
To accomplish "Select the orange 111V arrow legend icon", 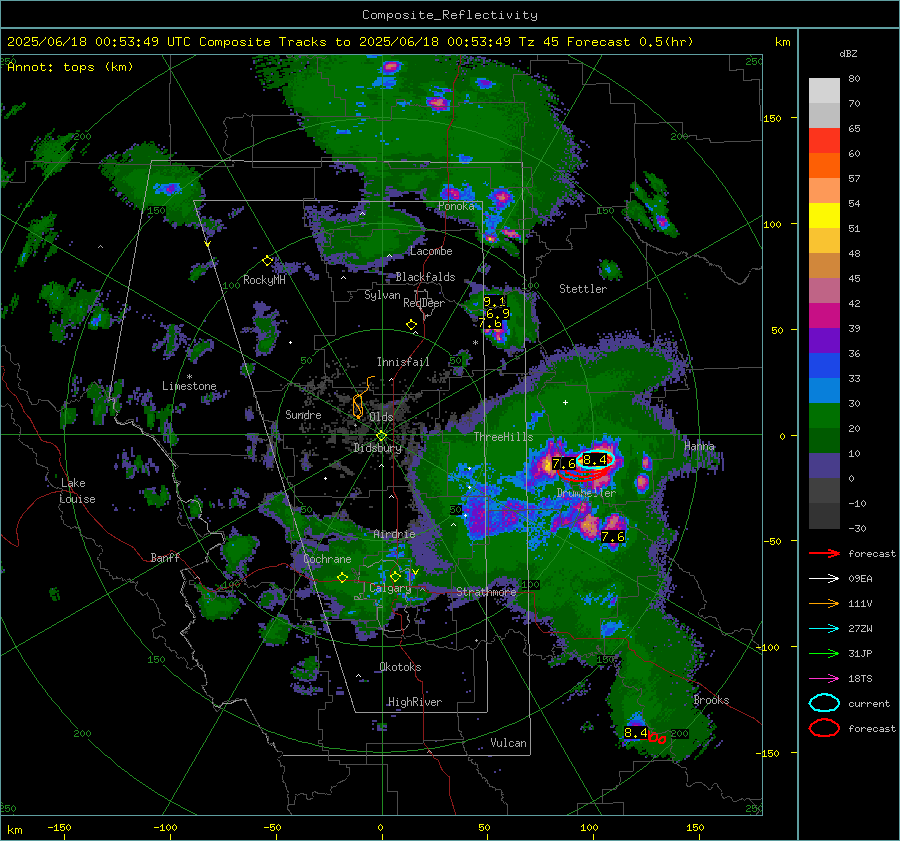I will pos(824,603).
